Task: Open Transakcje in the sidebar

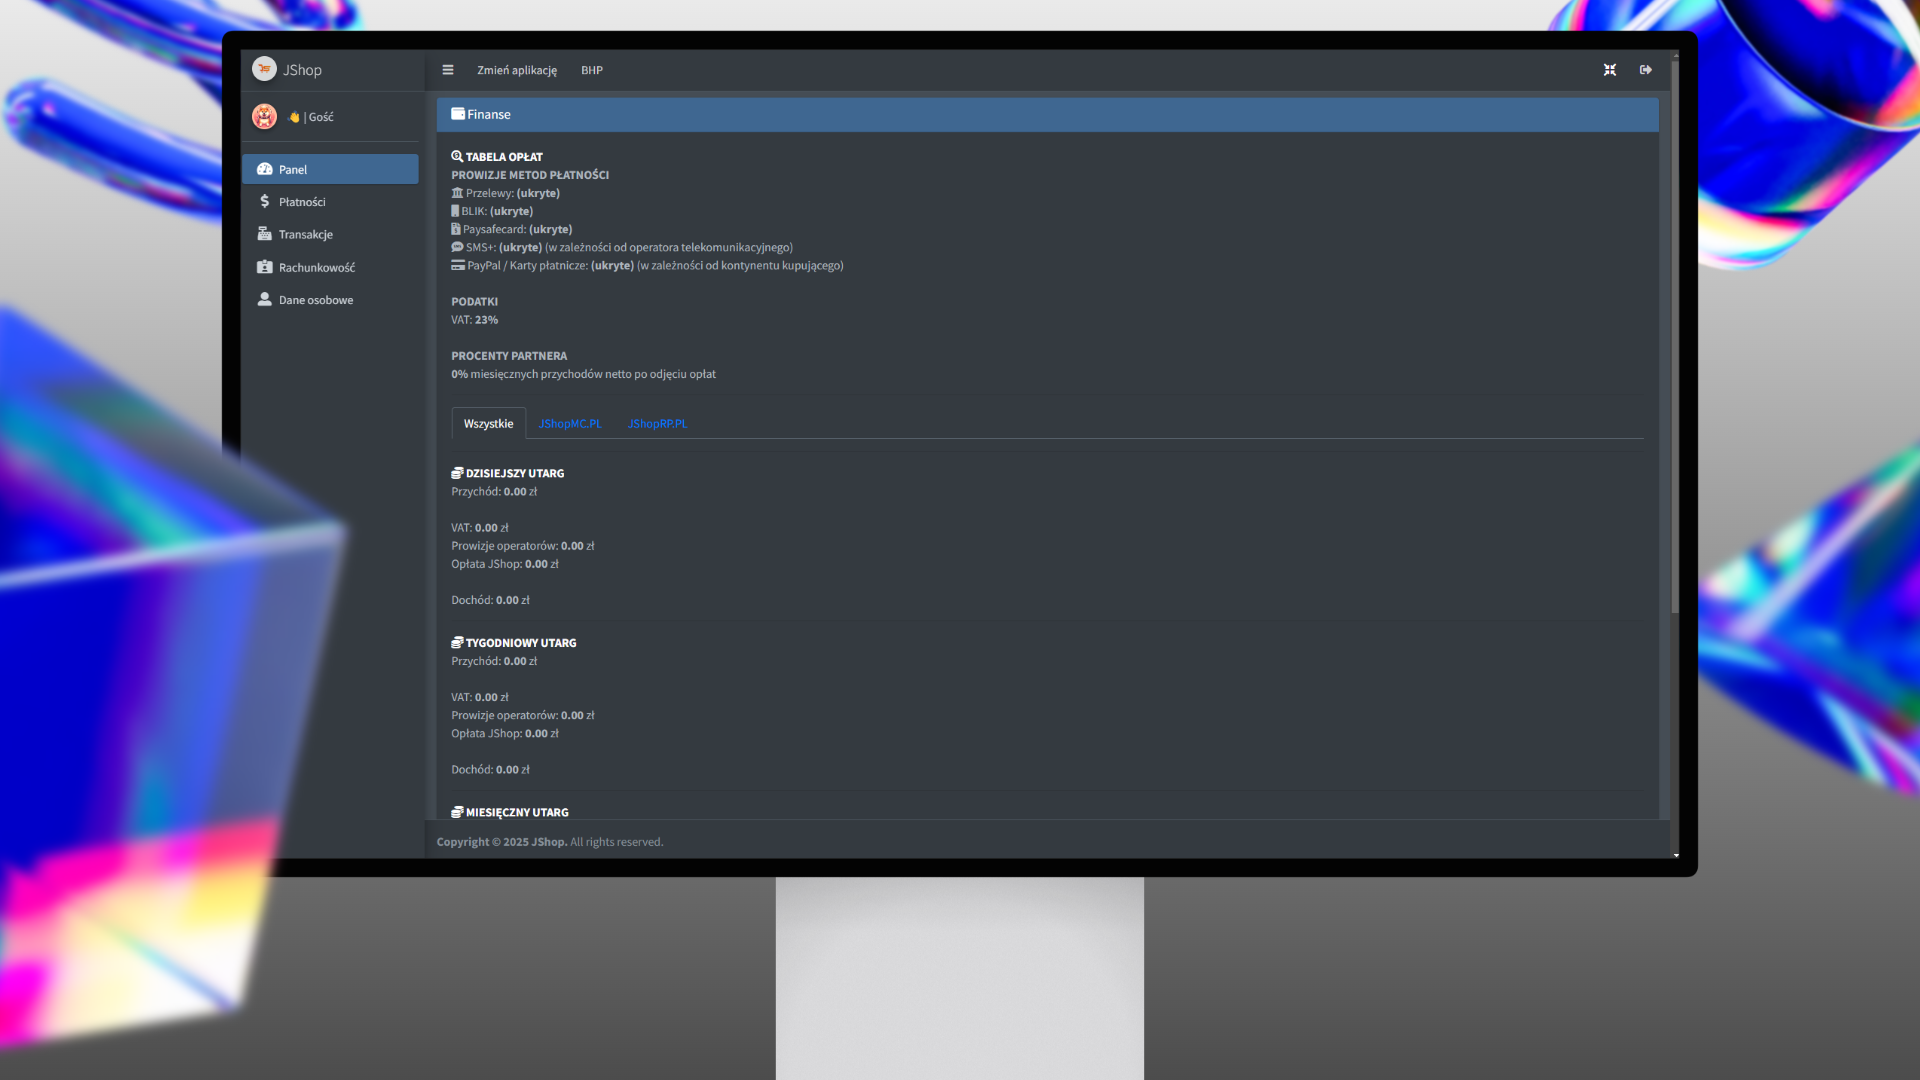Action: click(330, 234)
